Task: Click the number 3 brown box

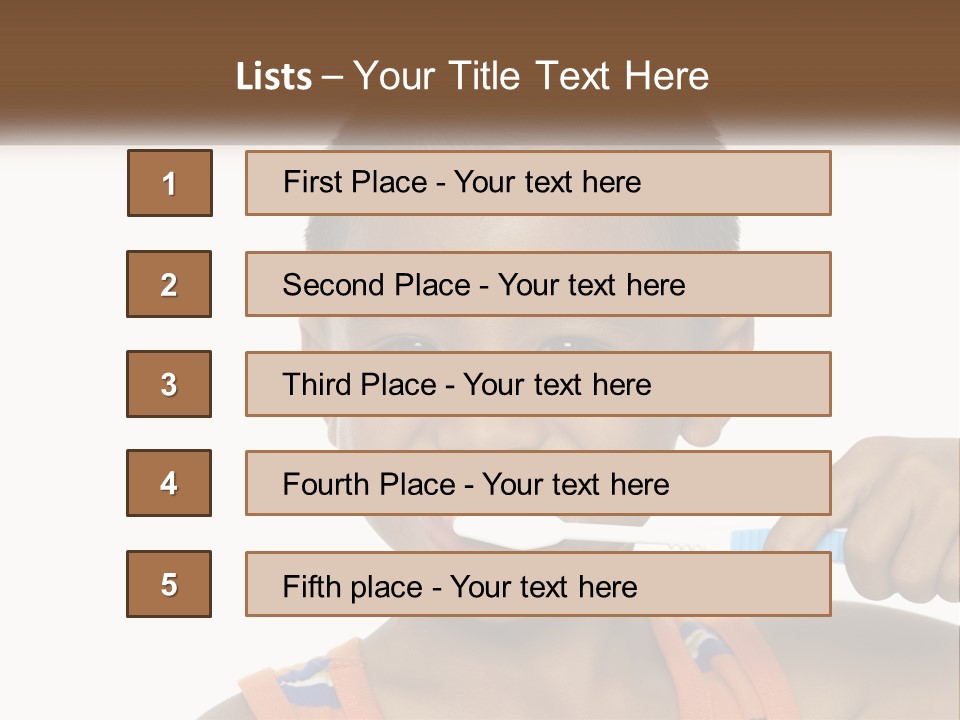Action: click(169, 384)
